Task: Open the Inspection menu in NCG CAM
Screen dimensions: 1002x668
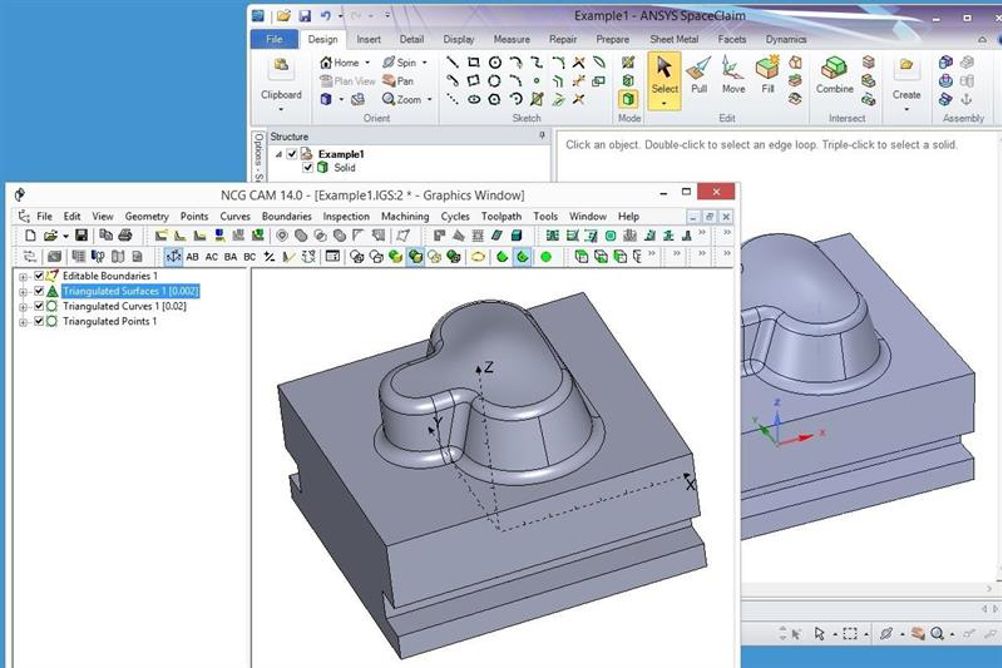Action: (x=346, y=217)
